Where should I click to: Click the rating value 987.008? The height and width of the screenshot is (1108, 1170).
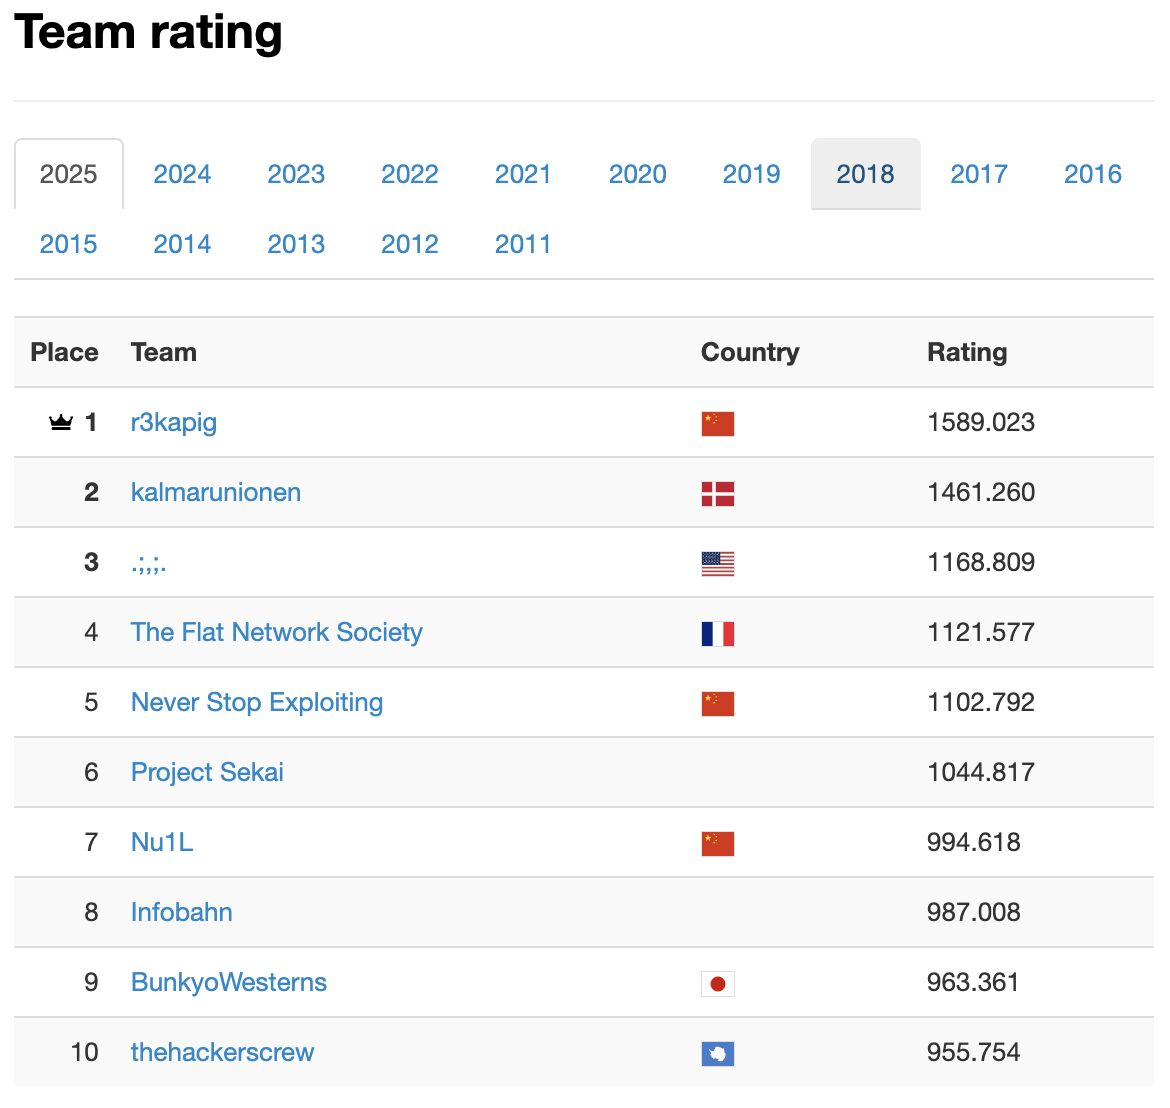[974, 913]
